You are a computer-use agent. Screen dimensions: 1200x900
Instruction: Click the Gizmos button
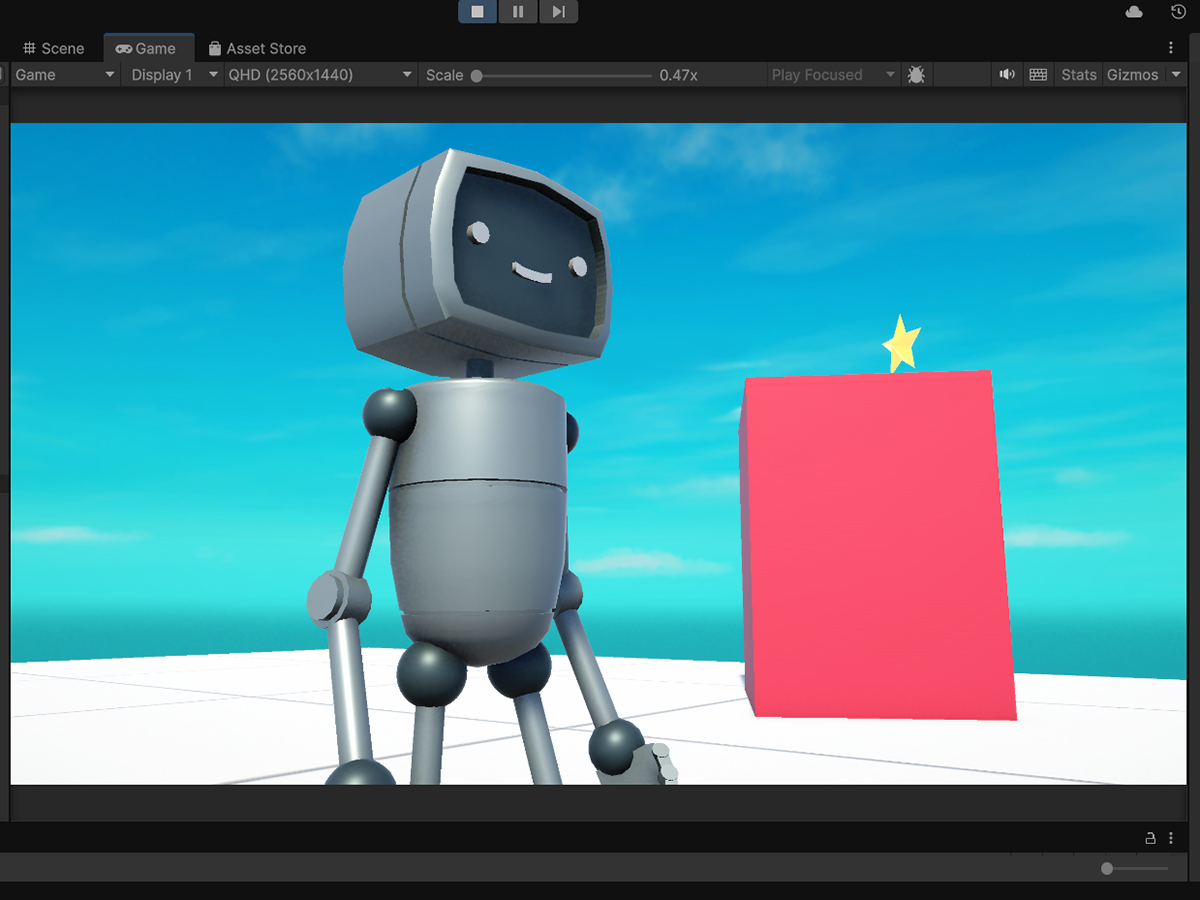click(1132, 75)
